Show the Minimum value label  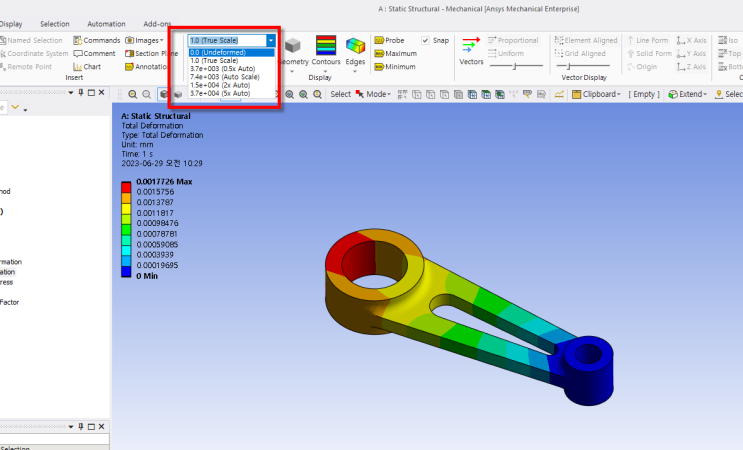[x=395, y=67]
